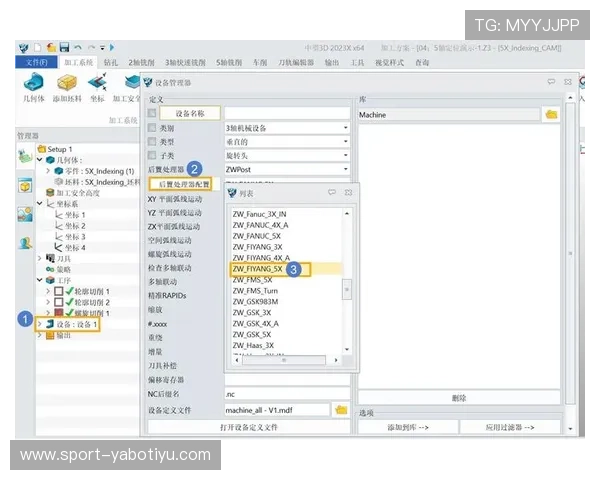Click the 坐标 coordinate frame ribbon icon
600x480 pixels.
click(x=97, y=84)
